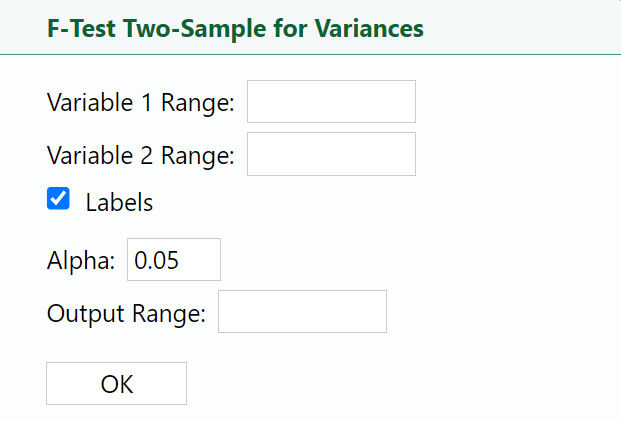The image size is (621, 421).
Task: Select the Output Range text box
Action: coord(302,312)
